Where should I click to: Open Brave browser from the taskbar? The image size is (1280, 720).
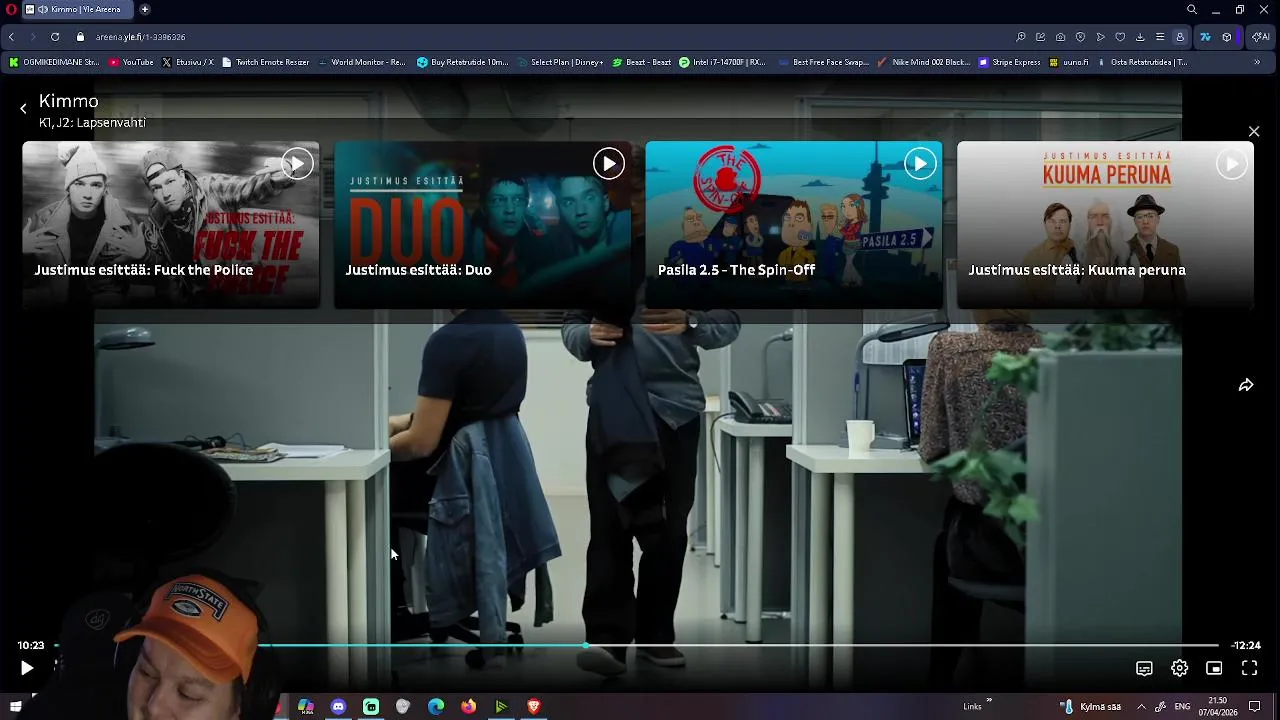pyautogui.click(x=533, y=706)
